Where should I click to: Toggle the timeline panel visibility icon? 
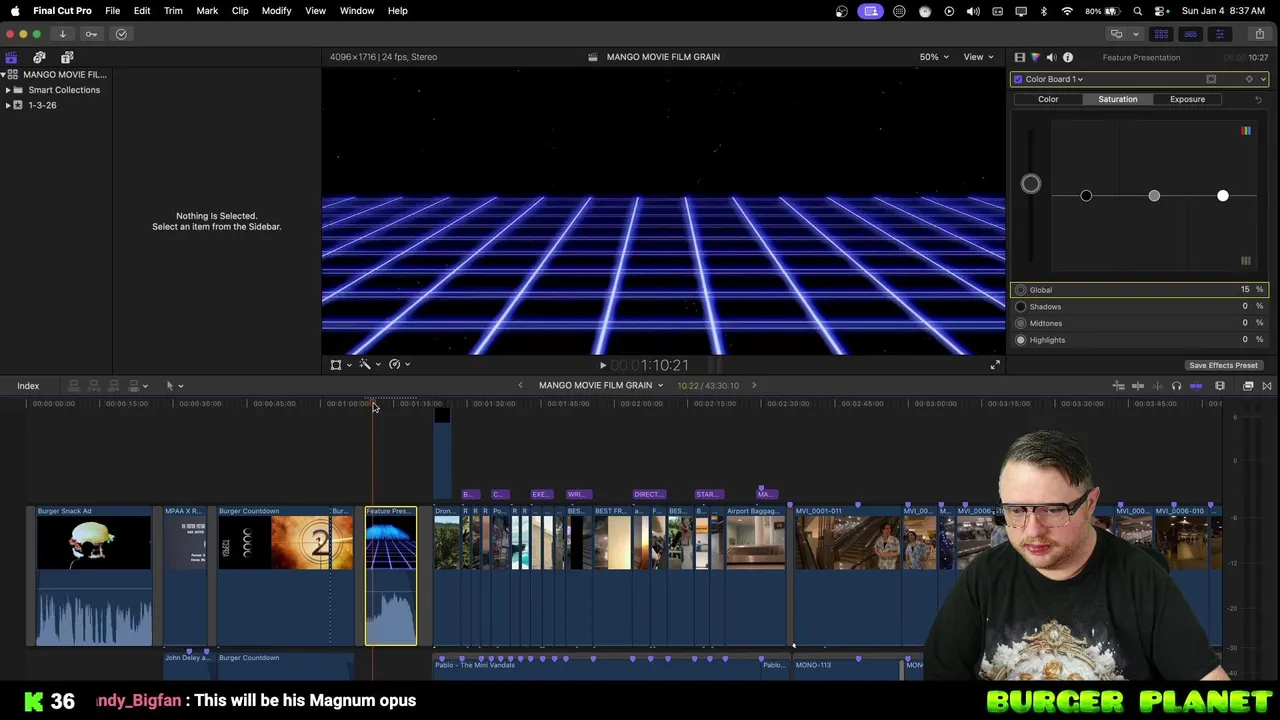click(1190, 34)
